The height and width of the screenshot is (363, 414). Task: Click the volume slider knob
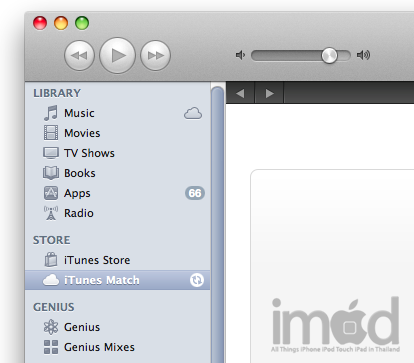tap(329, 55)
